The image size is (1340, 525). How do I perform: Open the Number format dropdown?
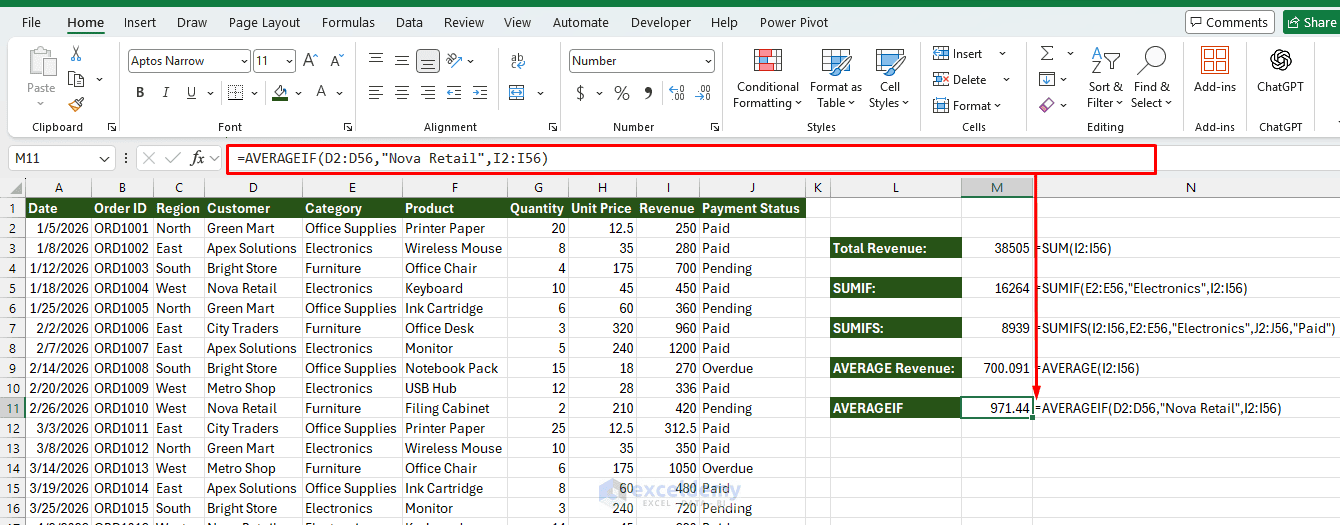pos(708,62)
